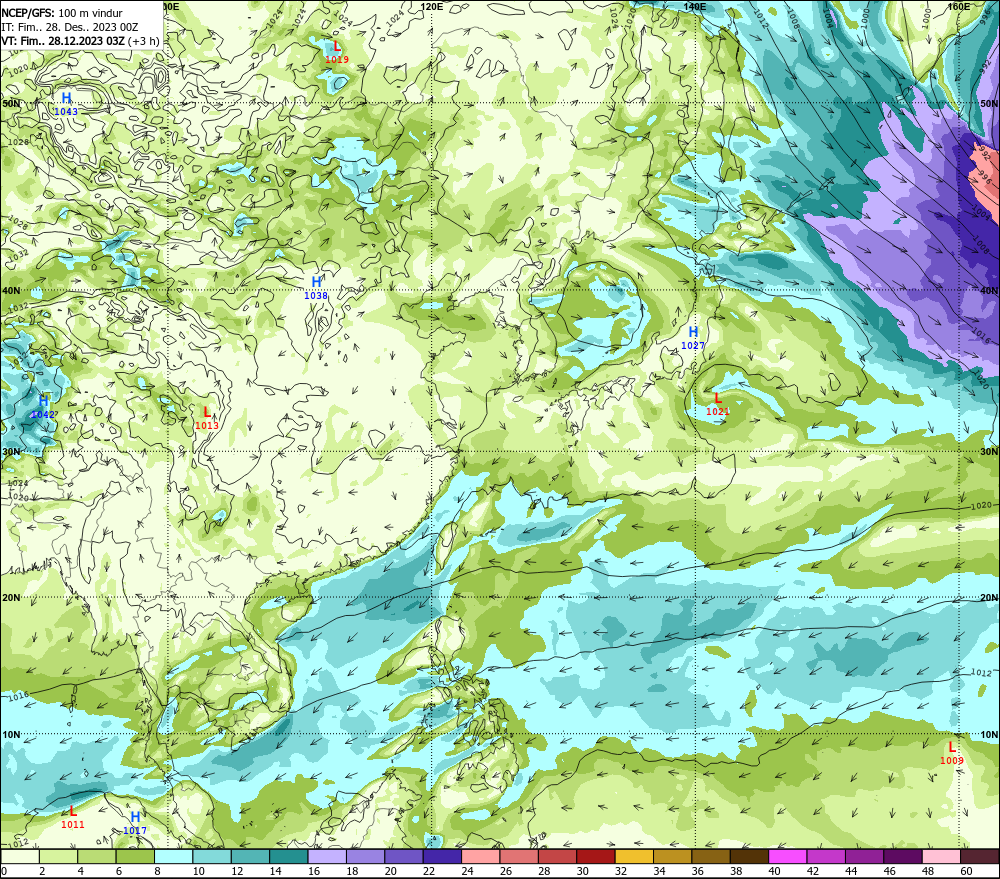Click the dark purple legend swatch at 46
1000x879 pixels.
903,856
